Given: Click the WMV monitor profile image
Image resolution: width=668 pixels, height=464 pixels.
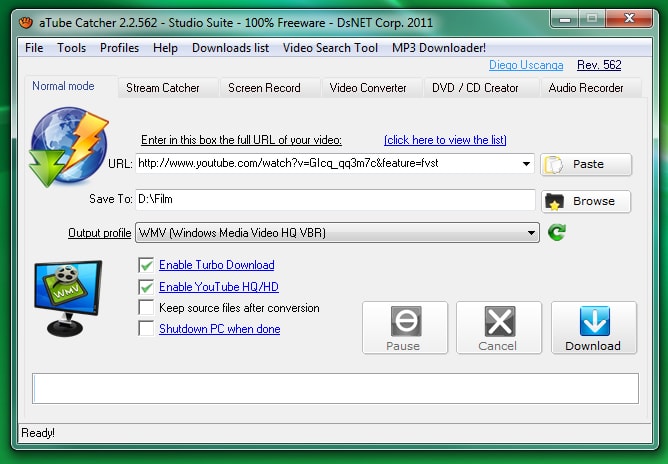Looking at the screenshot, I should pos(68,298).
